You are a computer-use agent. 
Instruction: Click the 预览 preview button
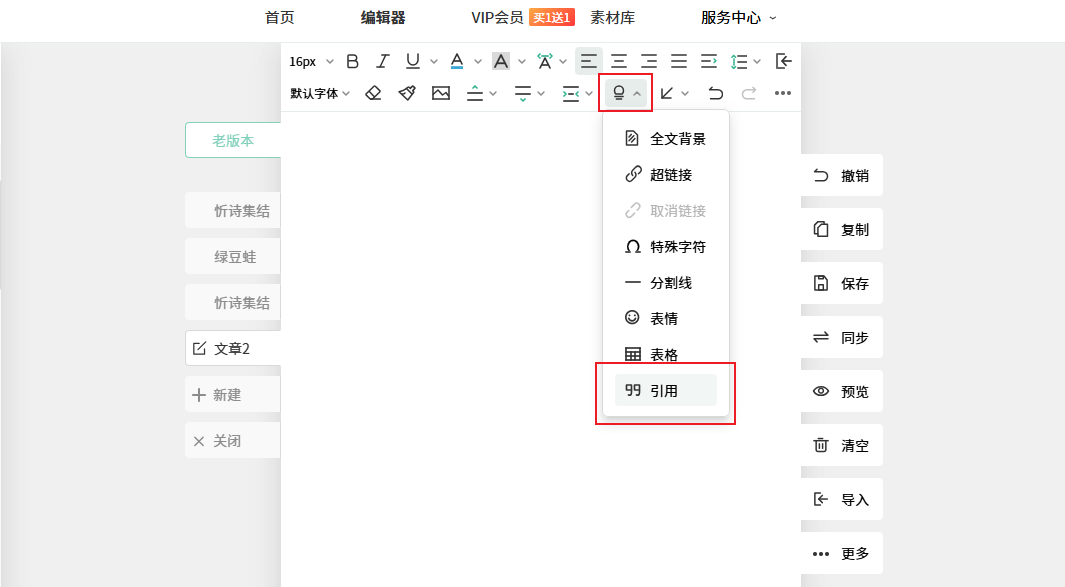pyautogui.click(x=842, y=391)
